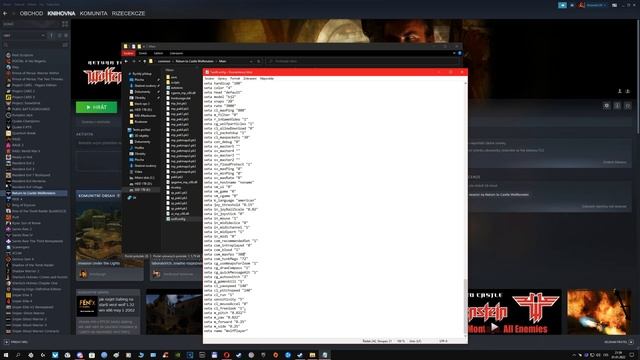Open the Zobrazení ribbon tab in File Explorer

[x=176, y=53]
